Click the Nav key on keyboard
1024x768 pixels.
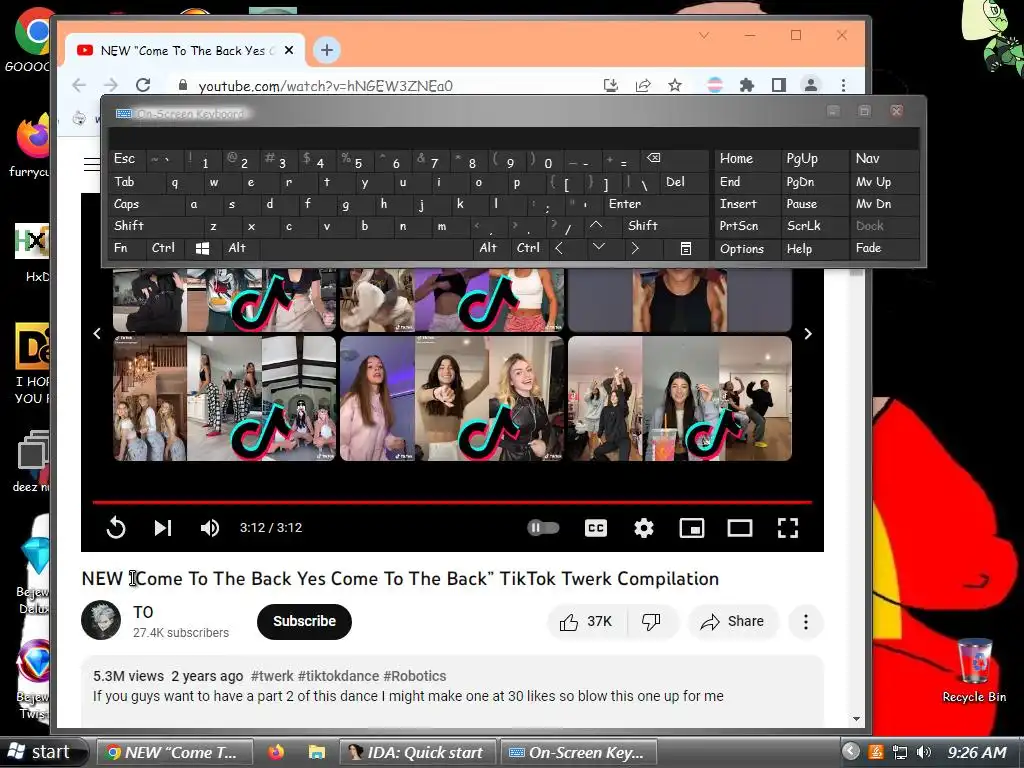coord(884,159)
